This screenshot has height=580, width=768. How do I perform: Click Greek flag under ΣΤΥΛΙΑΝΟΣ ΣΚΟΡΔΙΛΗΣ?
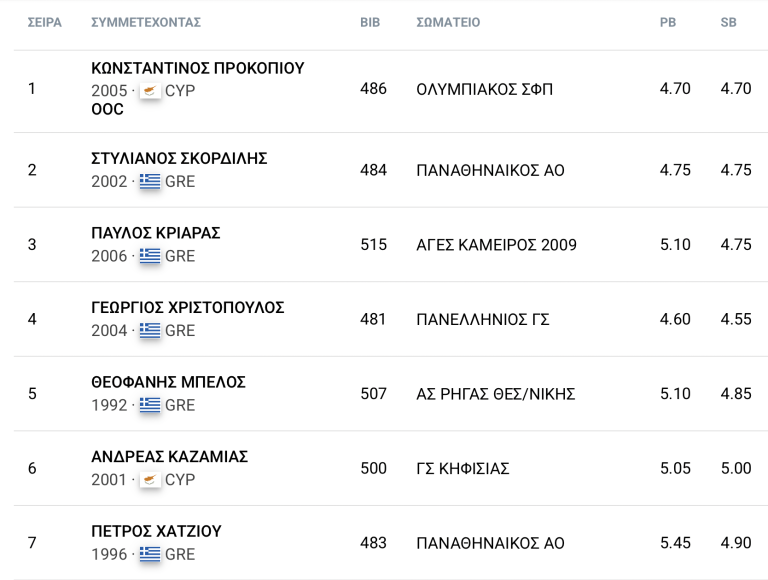point(150,182)
